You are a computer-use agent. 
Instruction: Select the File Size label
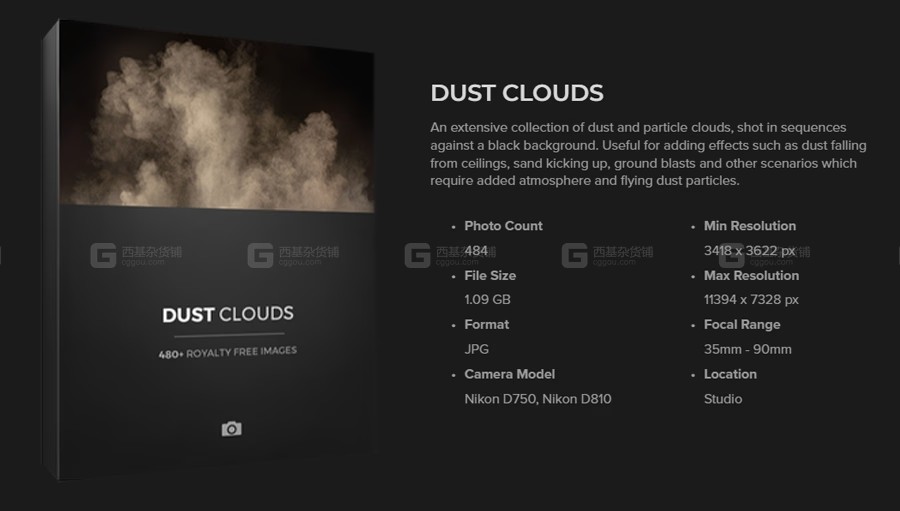(489, 275)
